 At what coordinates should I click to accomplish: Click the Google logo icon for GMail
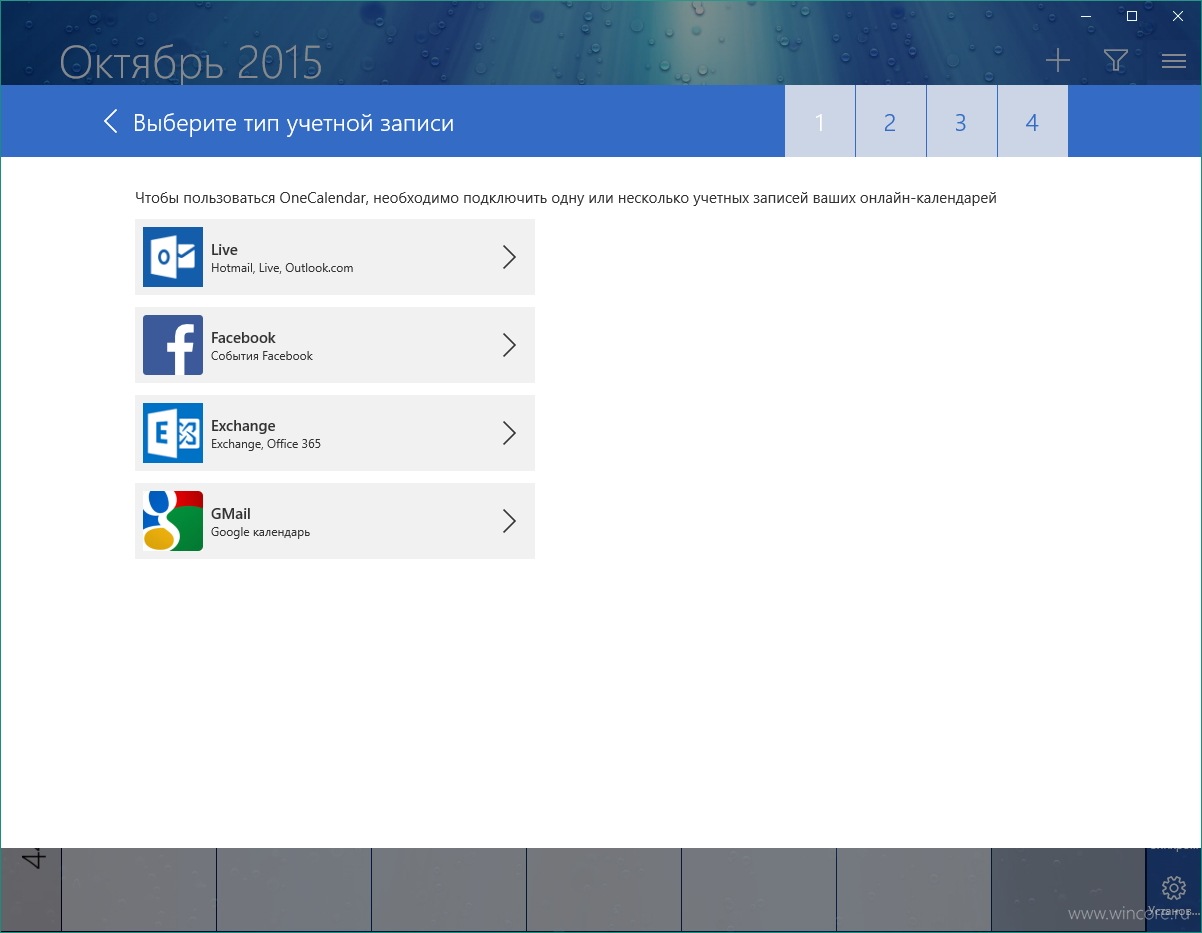click(173, 521)
